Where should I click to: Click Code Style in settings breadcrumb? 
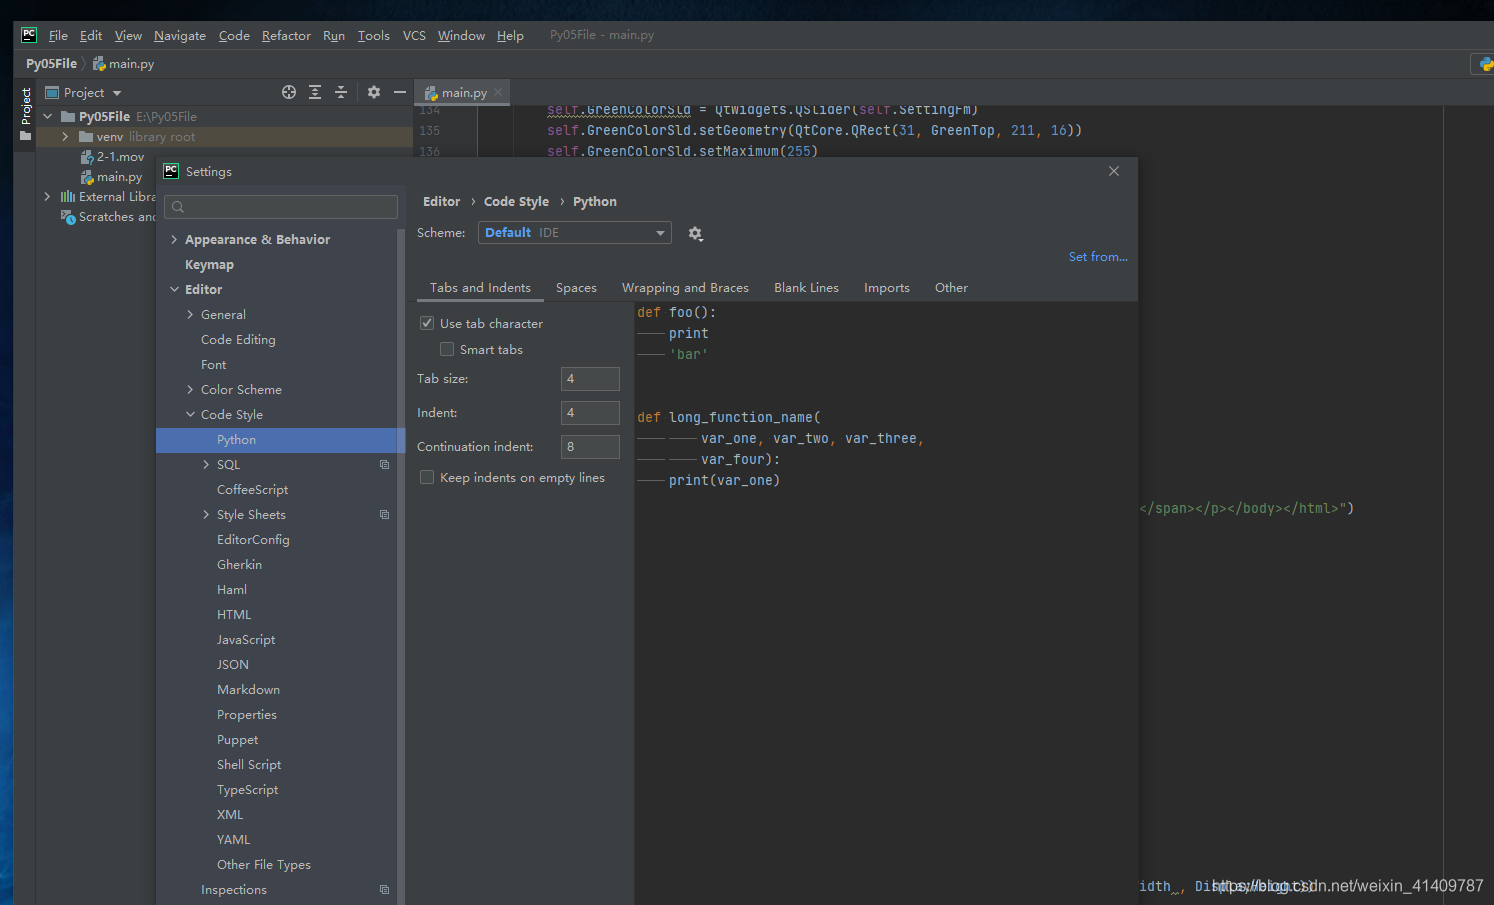pyautogui.click(x=516, y=201)
